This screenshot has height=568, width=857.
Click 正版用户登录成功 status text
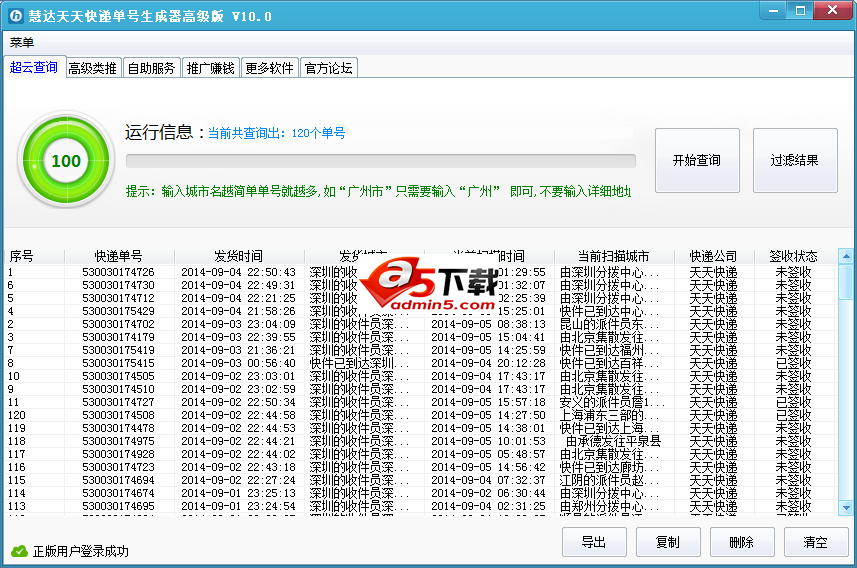(81, 551)
